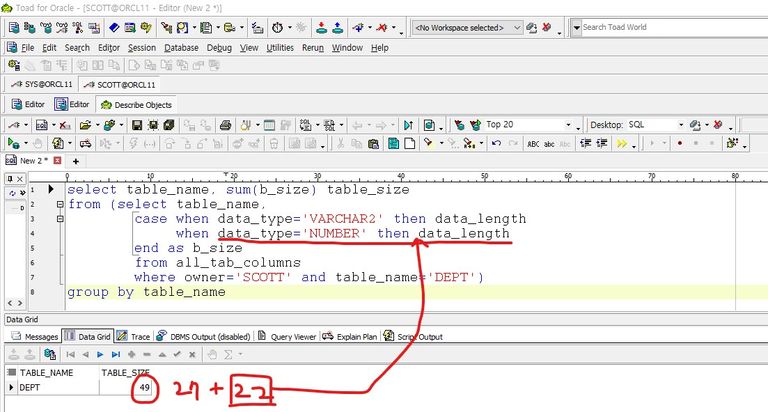768x412 pixels.
Task: Open the Desktop SQL dropdown
Action: click(x=681, y=125)
